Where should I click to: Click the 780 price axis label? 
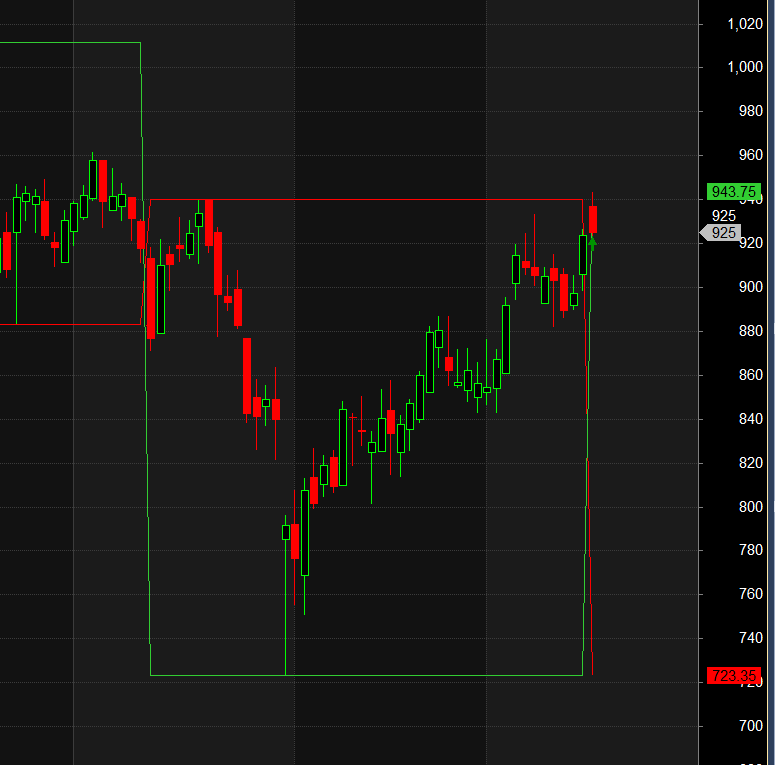[751, 550]
